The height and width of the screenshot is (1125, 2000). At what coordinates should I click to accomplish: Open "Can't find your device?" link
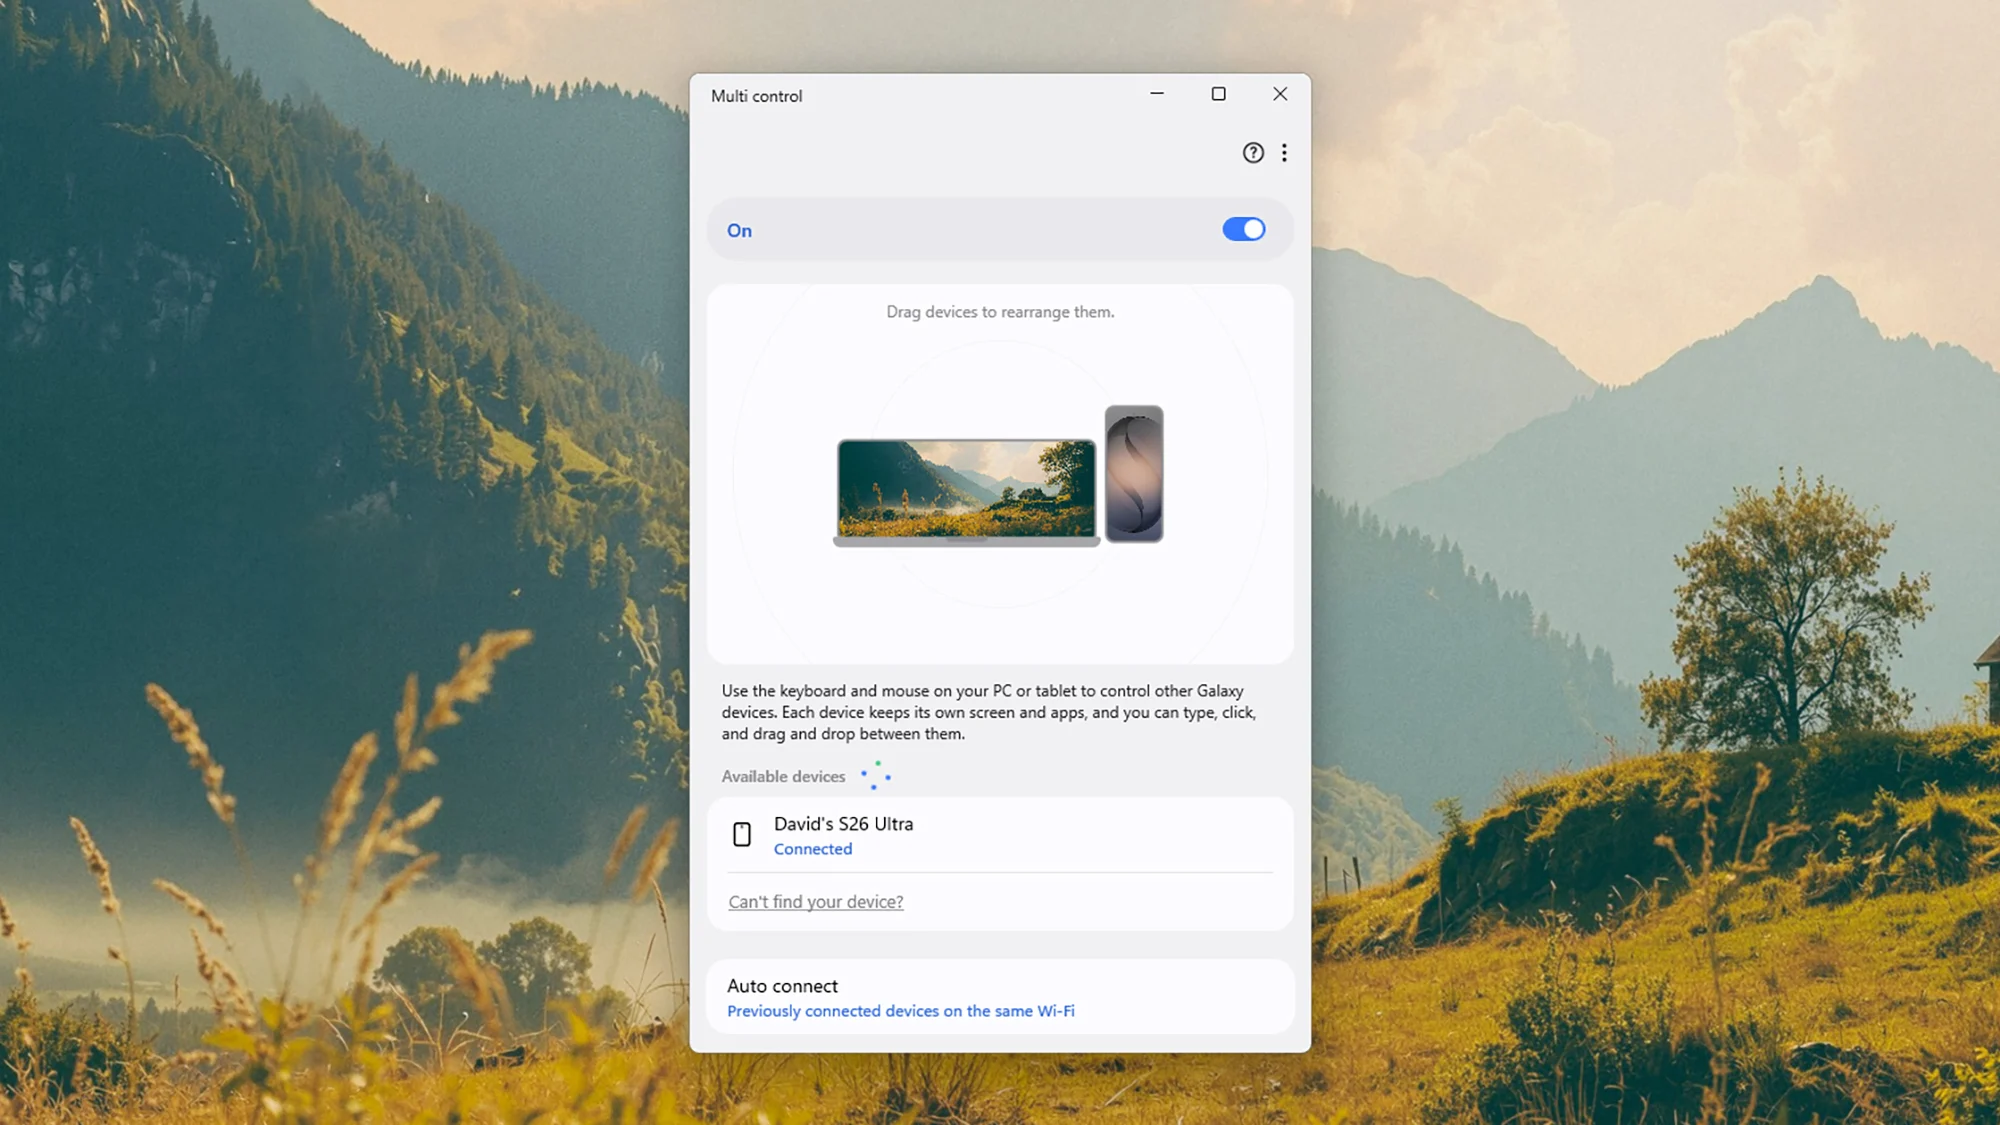(816, 902)
